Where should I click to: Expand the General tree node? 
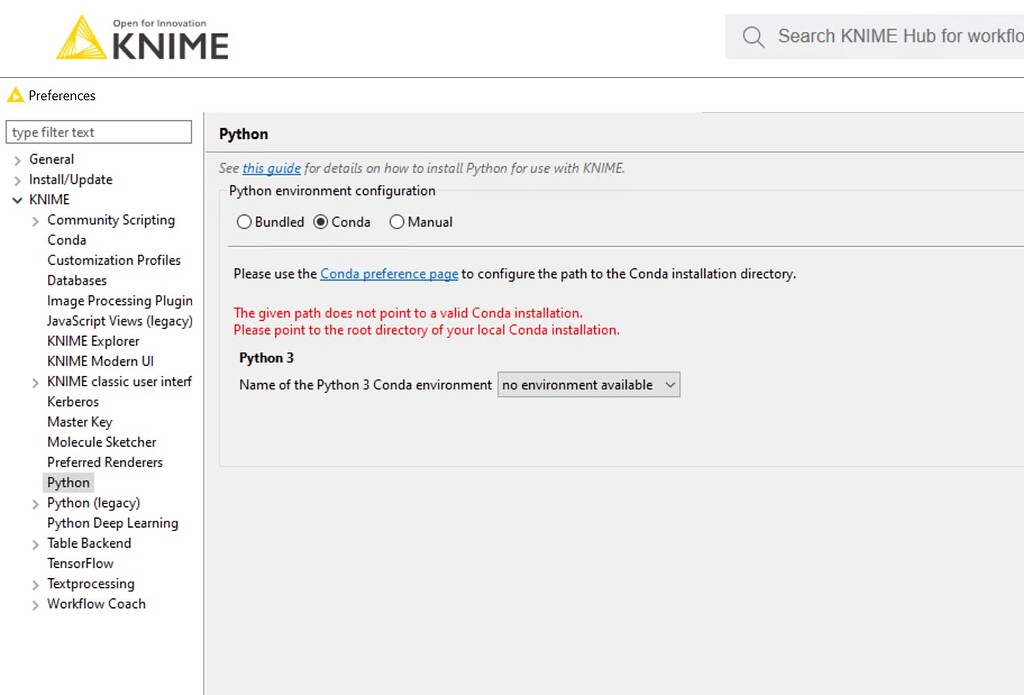pos(18,160)
